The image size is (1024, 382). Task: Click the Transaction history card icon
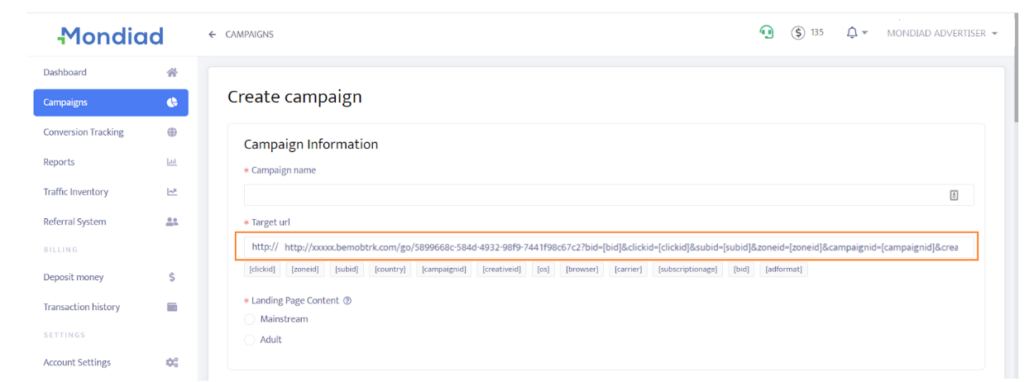(x=172, y=307)
